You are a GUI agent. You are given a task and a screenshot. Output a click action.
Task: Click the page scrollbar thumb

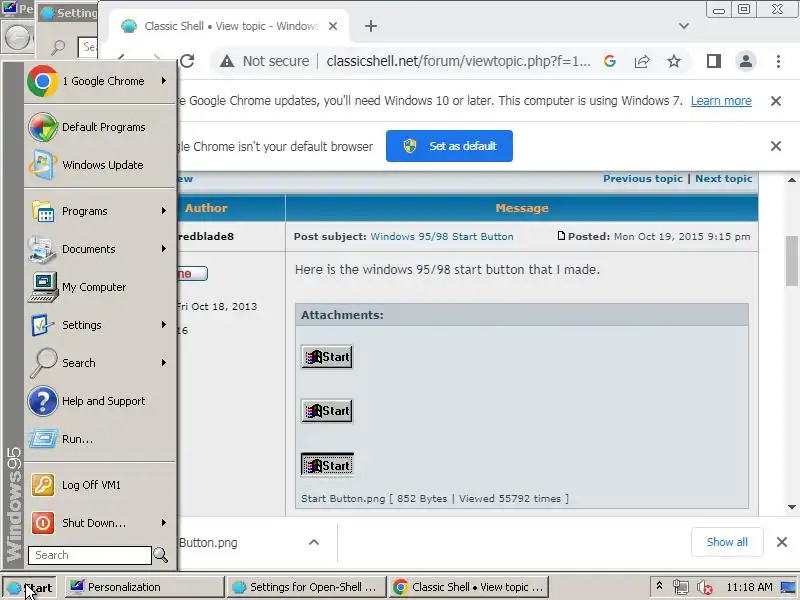[x=791, y=261]
